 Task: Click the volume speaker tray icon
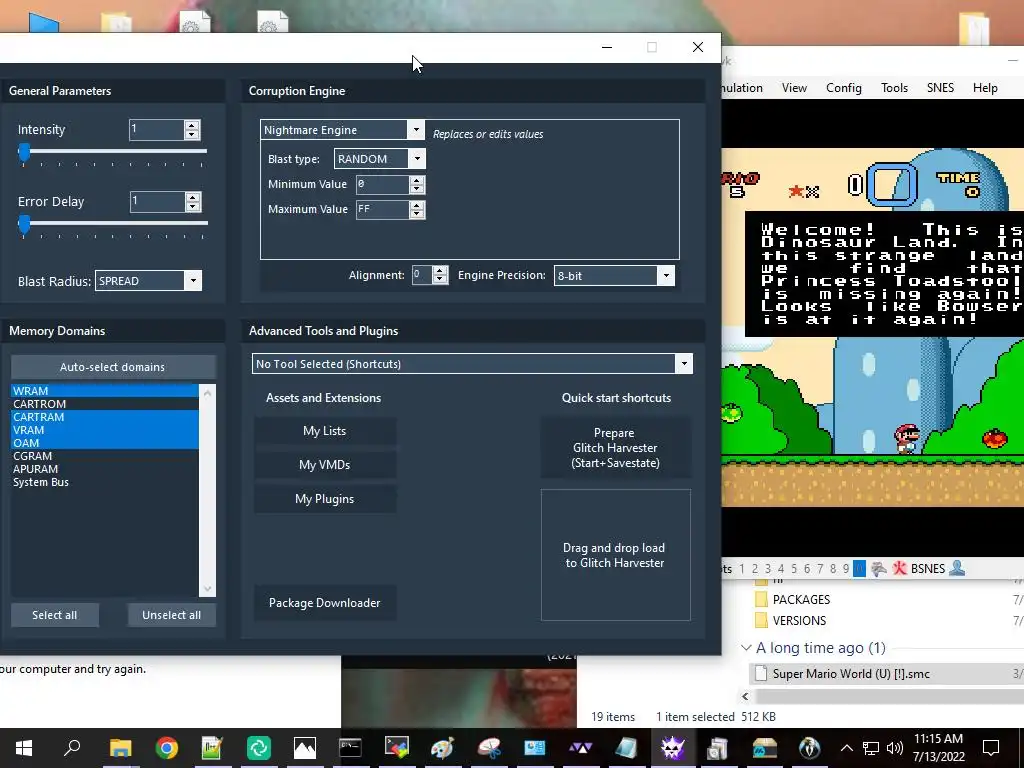point(895,748)
